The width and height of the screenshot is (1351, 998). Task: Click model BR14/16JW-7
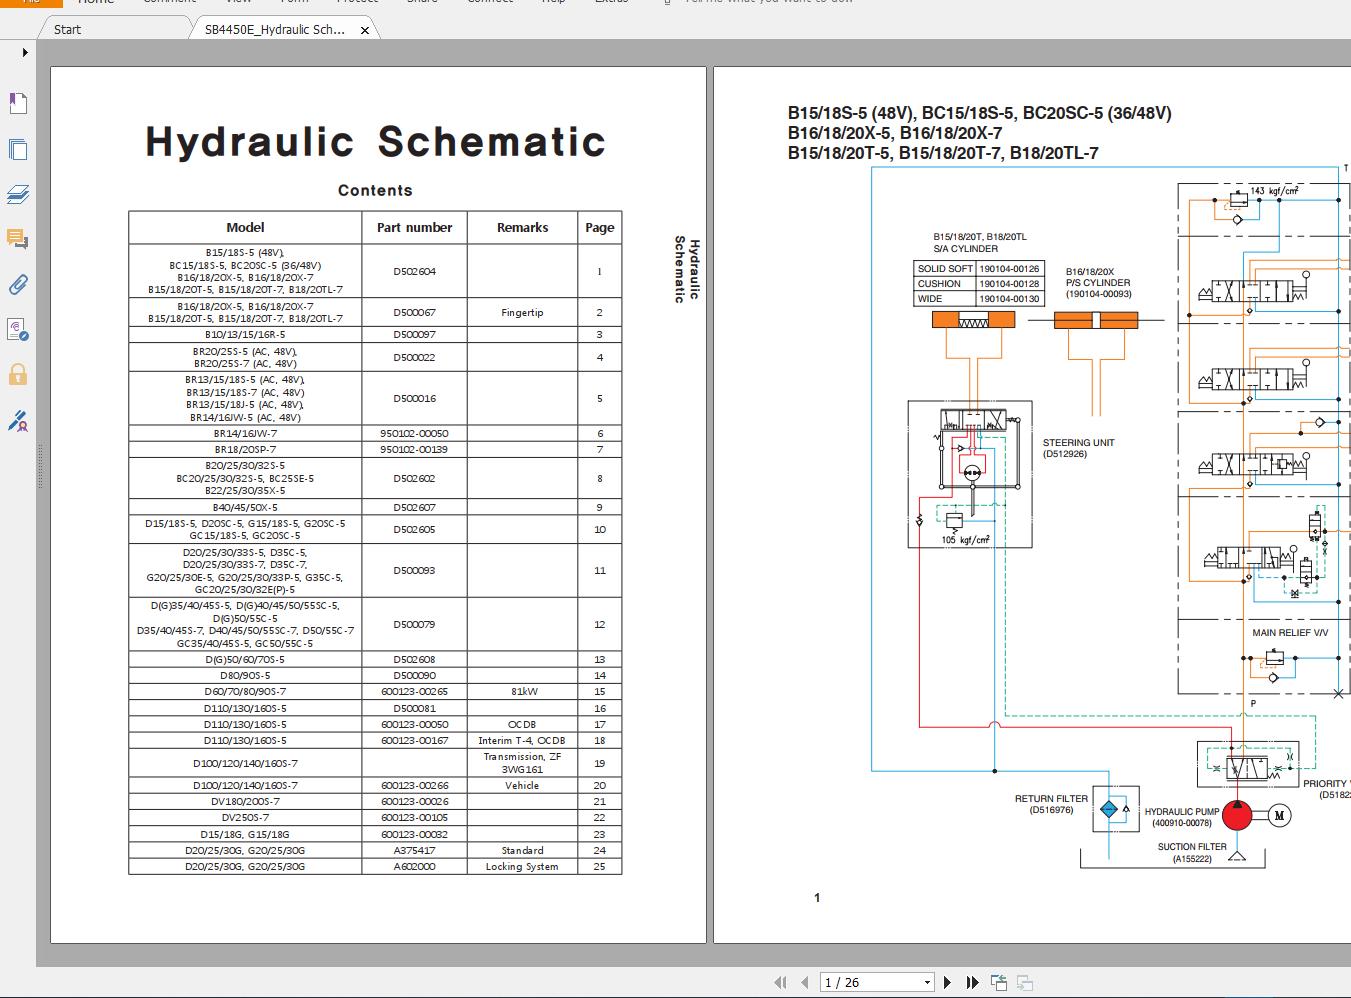pyautogui.click(x=245, y=433)
